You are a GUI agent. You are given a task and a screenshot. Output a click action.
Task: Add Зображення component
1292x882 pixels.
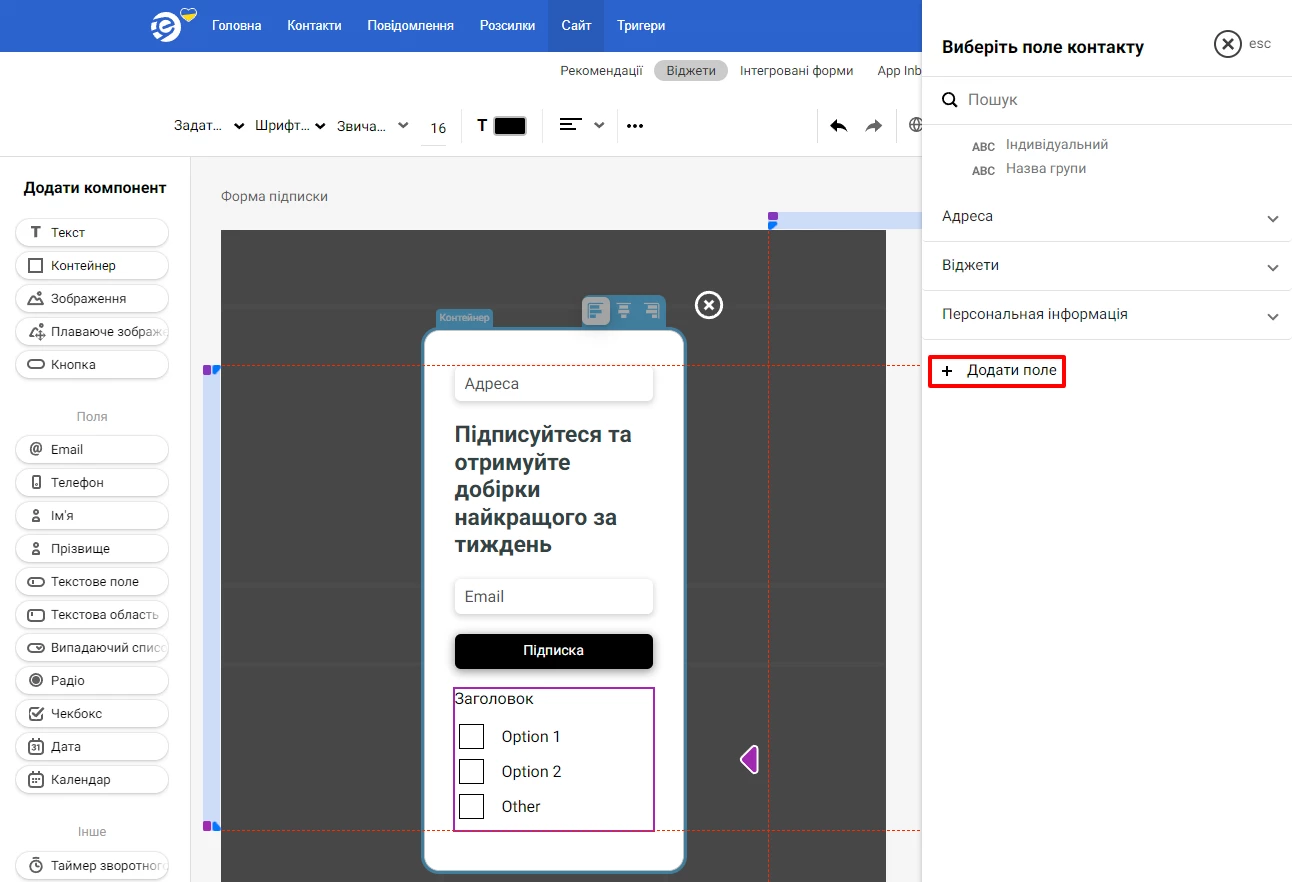point(92,298)
